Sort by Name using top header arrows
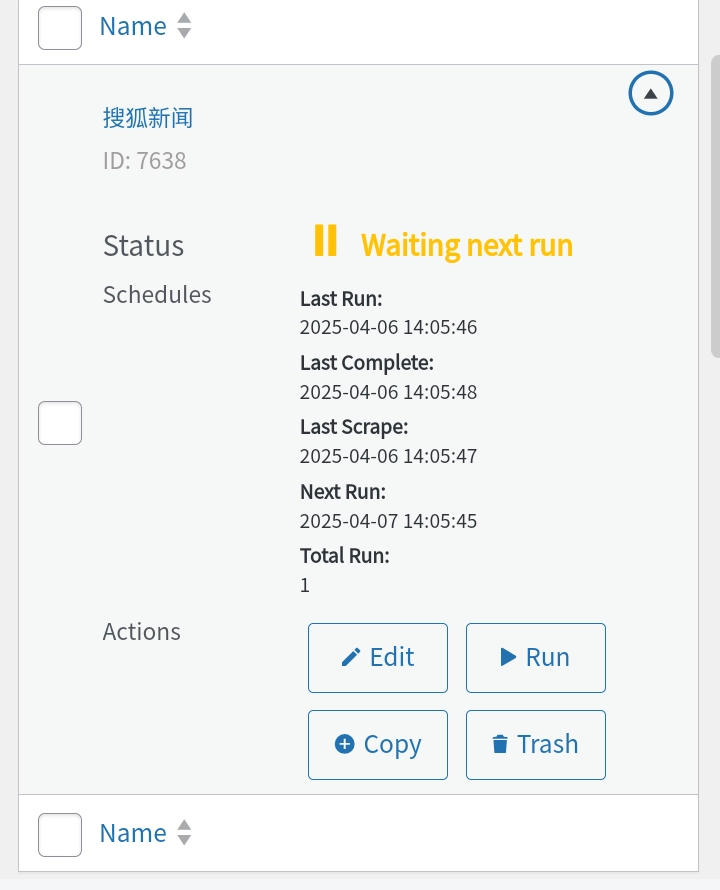720x890 pixels. pyautogui.click(x=184, y=26)
